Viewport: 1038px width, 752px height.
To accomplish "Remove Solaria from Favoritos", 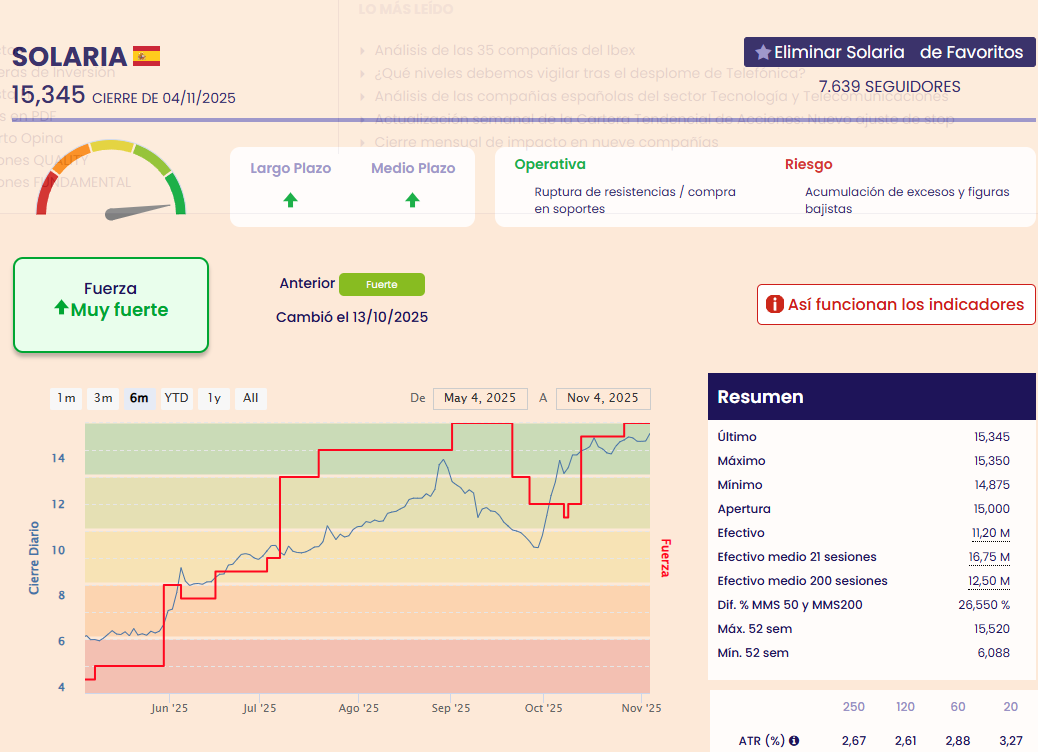I will 890,52.
